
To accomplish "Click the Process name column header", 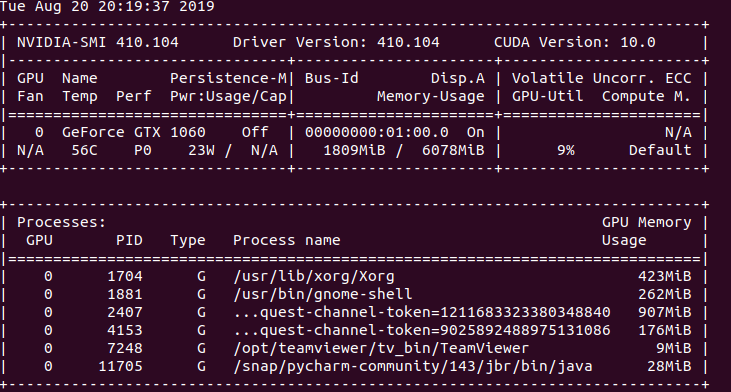I will (x=287, y=241).
